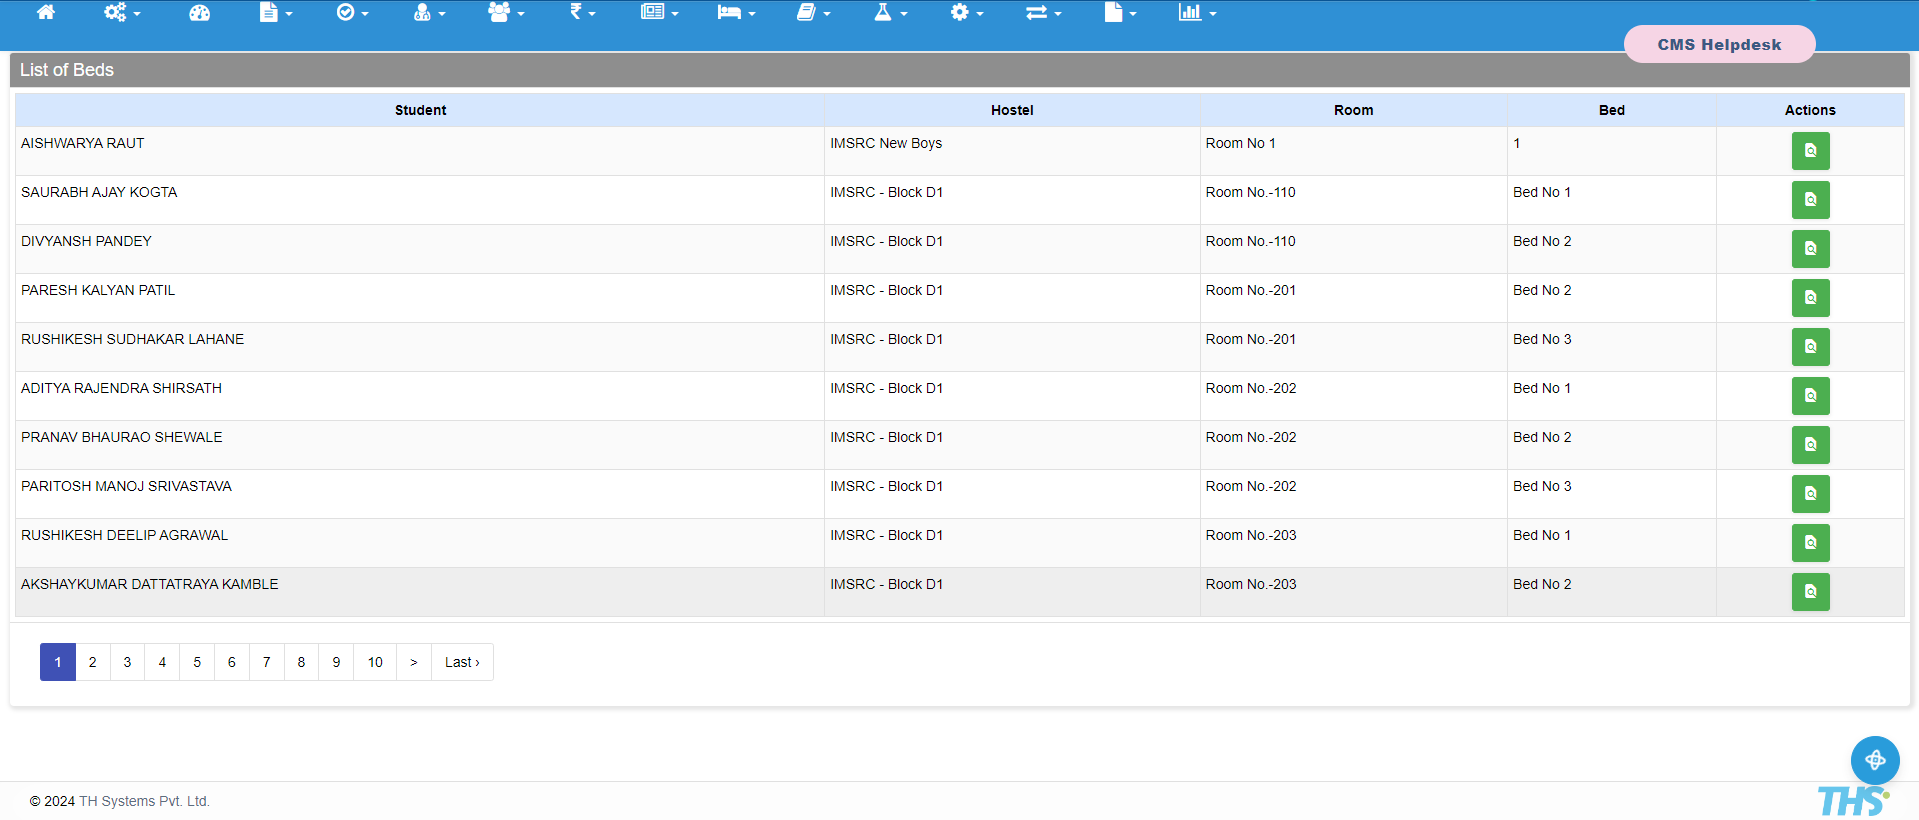Go to page 10 in pagination
This screenshot has width=1919, height=820.
coord(375,662)
